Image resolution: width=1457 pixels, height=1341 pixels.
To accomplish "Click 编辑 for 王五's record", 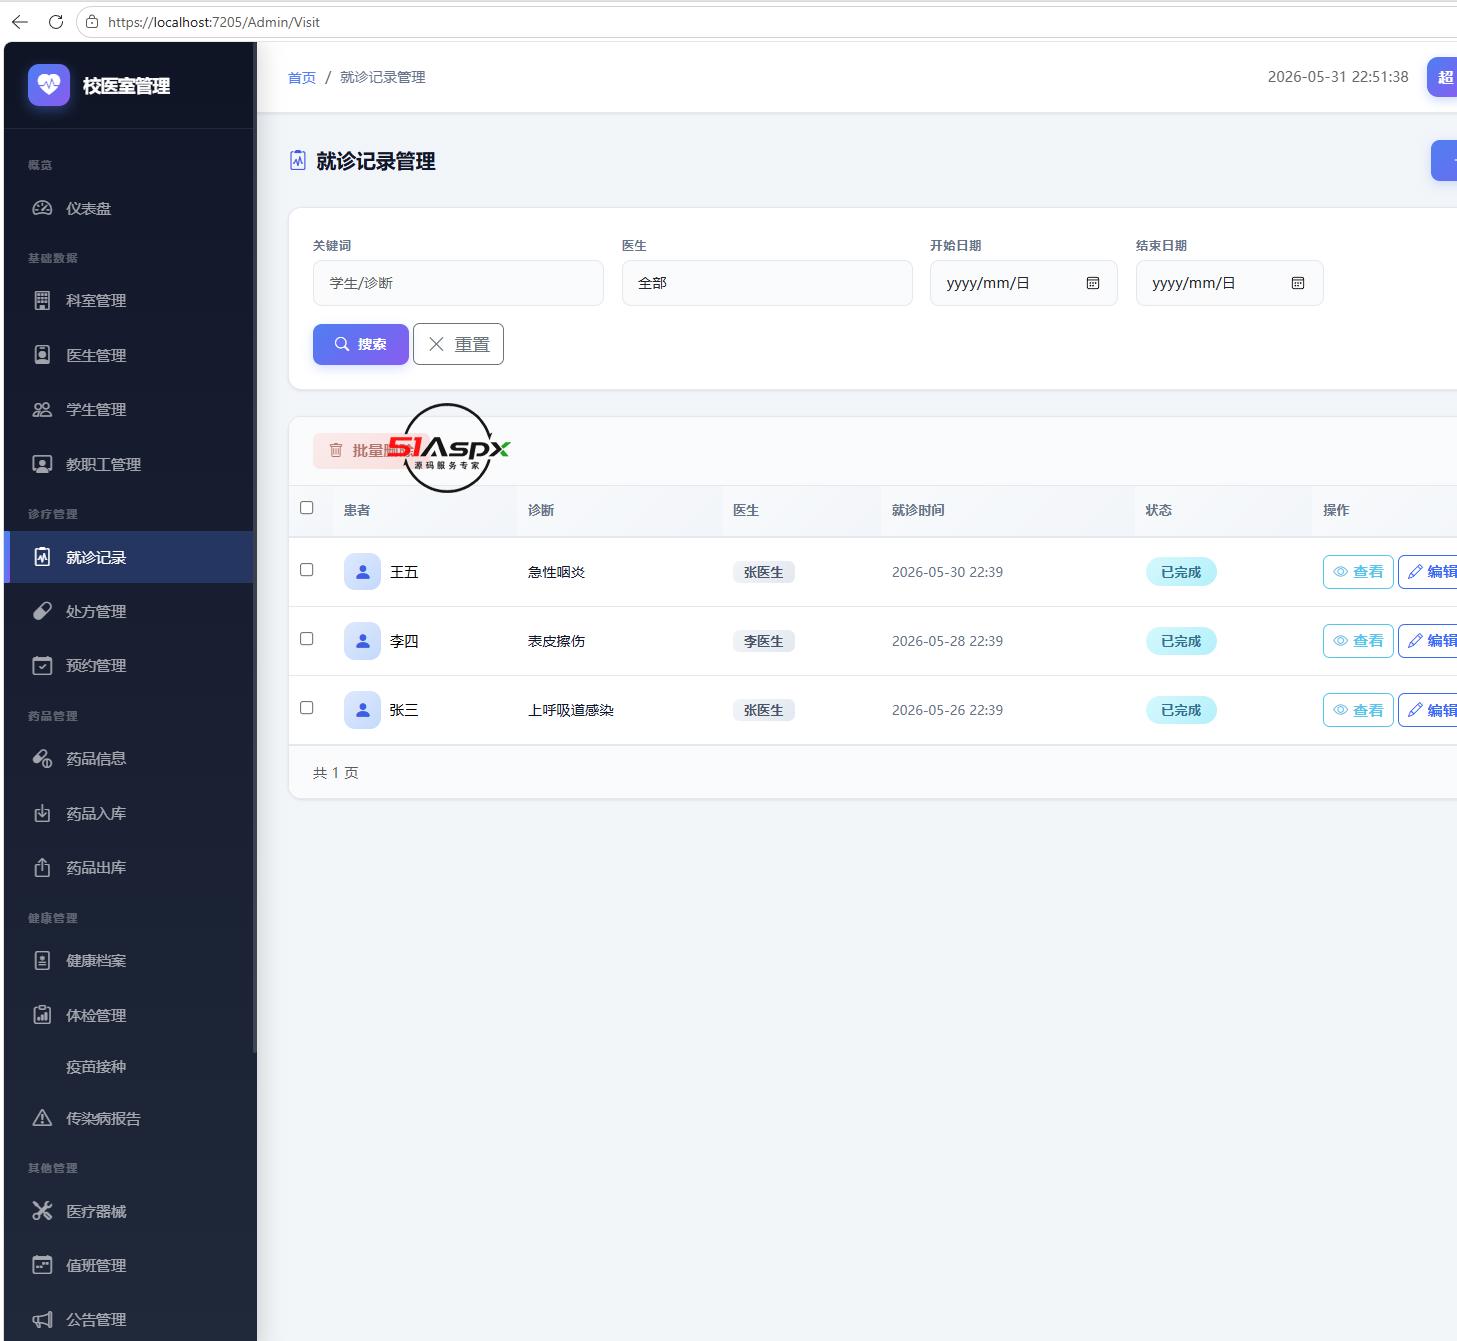I will (x=1428, y=572).
